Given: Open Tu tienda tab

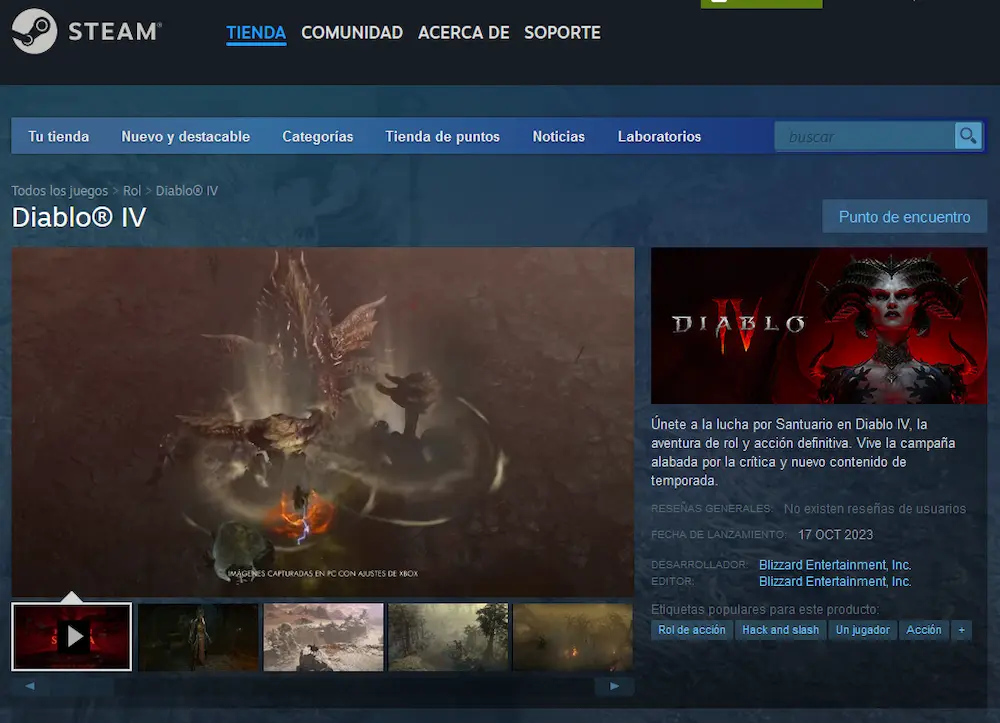Looking at the screenshot, I should 59,136.
